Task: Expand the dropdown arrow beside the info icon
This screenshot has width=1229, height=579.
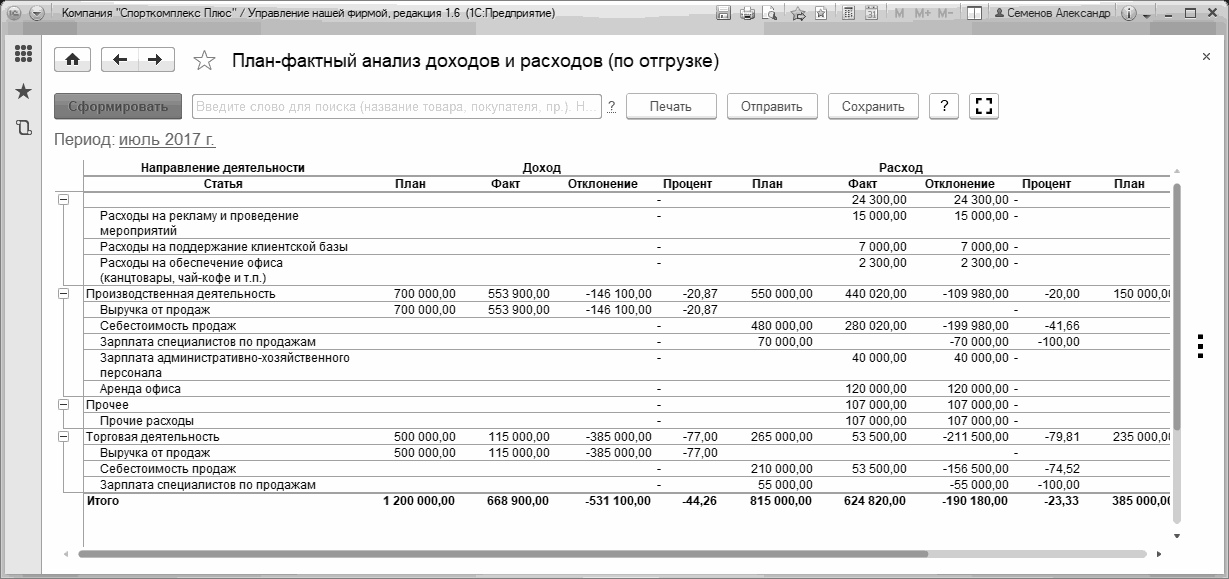Action: click(x=1146, y=15)
